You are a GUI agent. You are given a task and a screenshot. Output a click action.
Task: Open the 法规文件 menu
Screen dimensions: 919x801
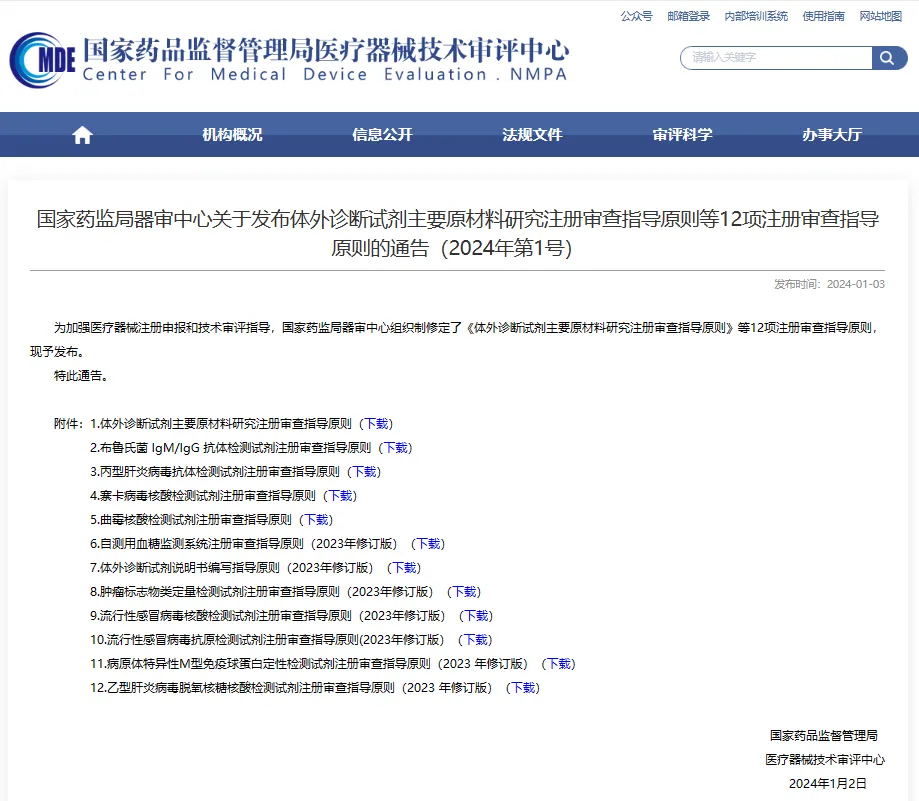(x=532, y=135)
